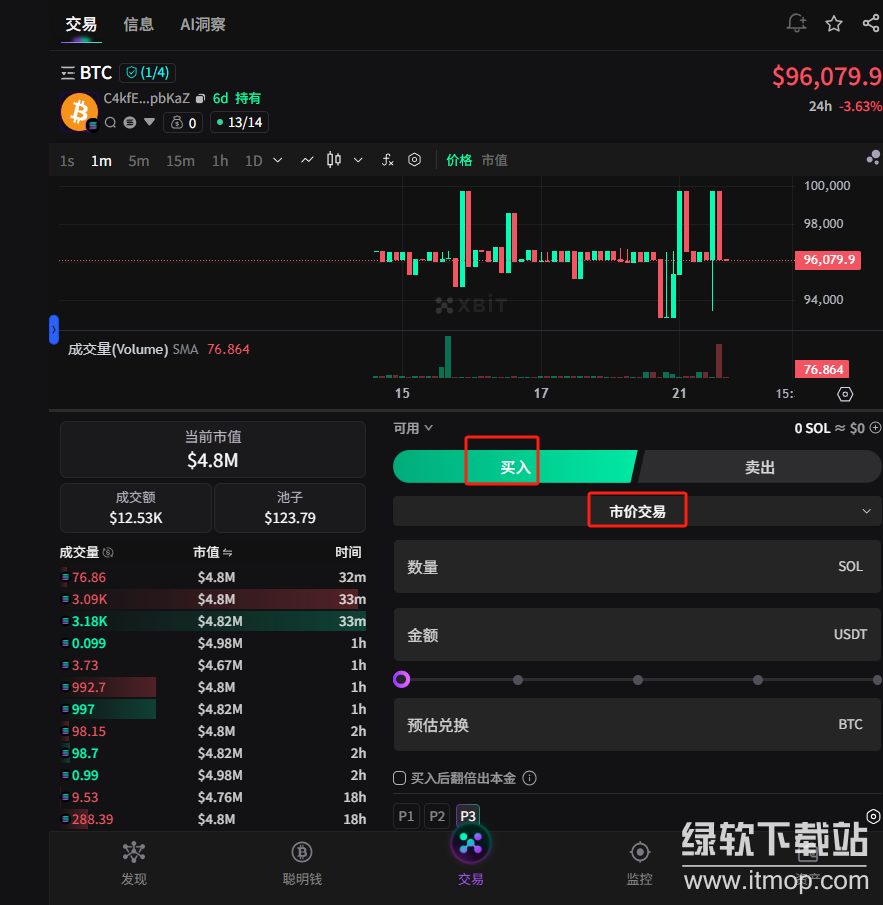
Task: Expand the 市价交易 order type dropdown
Action: [866, 511]
